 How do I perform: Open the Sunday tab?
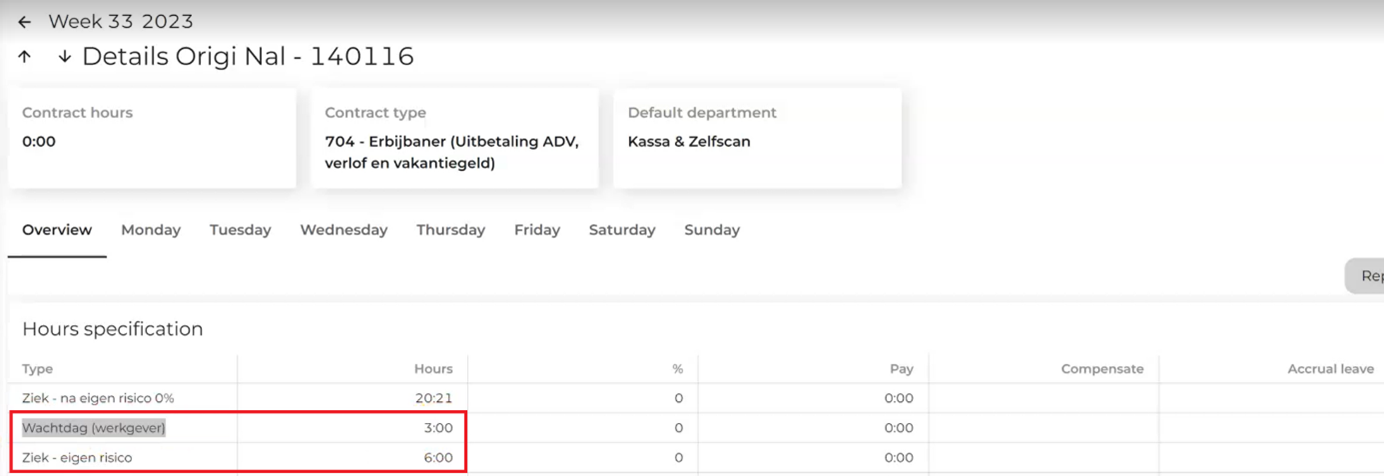[712, 230]
